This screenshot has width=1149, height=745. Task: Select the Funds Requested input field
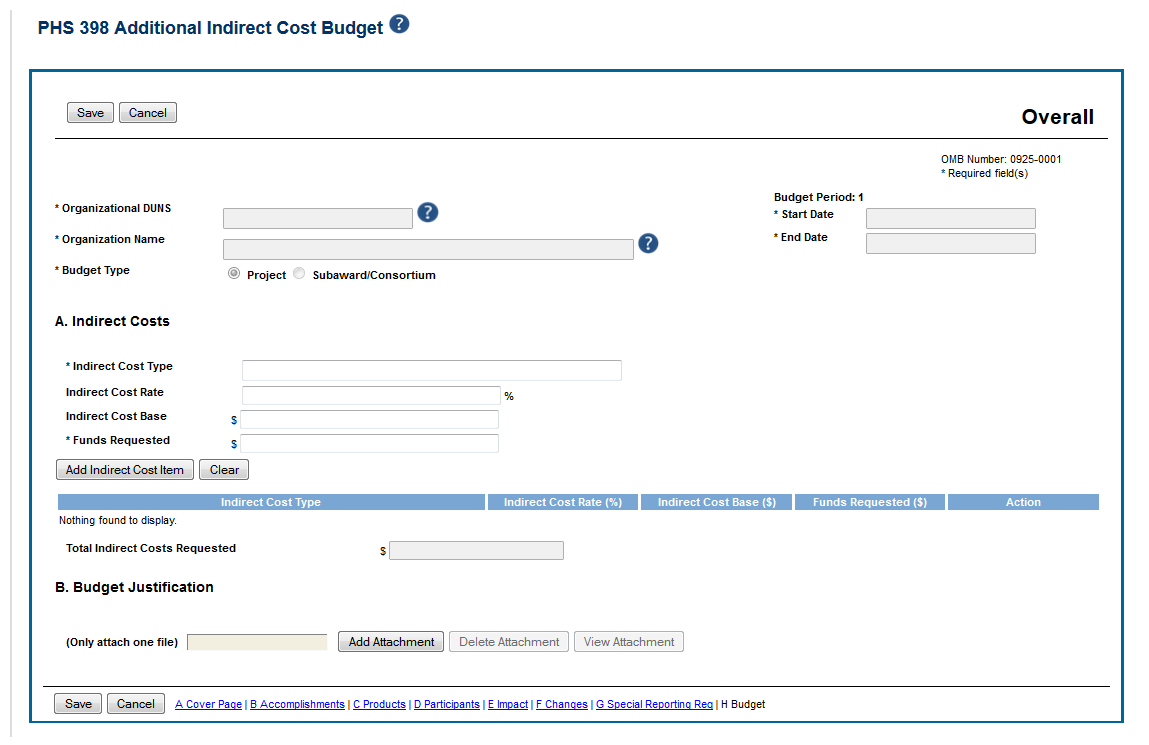coord(369,444)
